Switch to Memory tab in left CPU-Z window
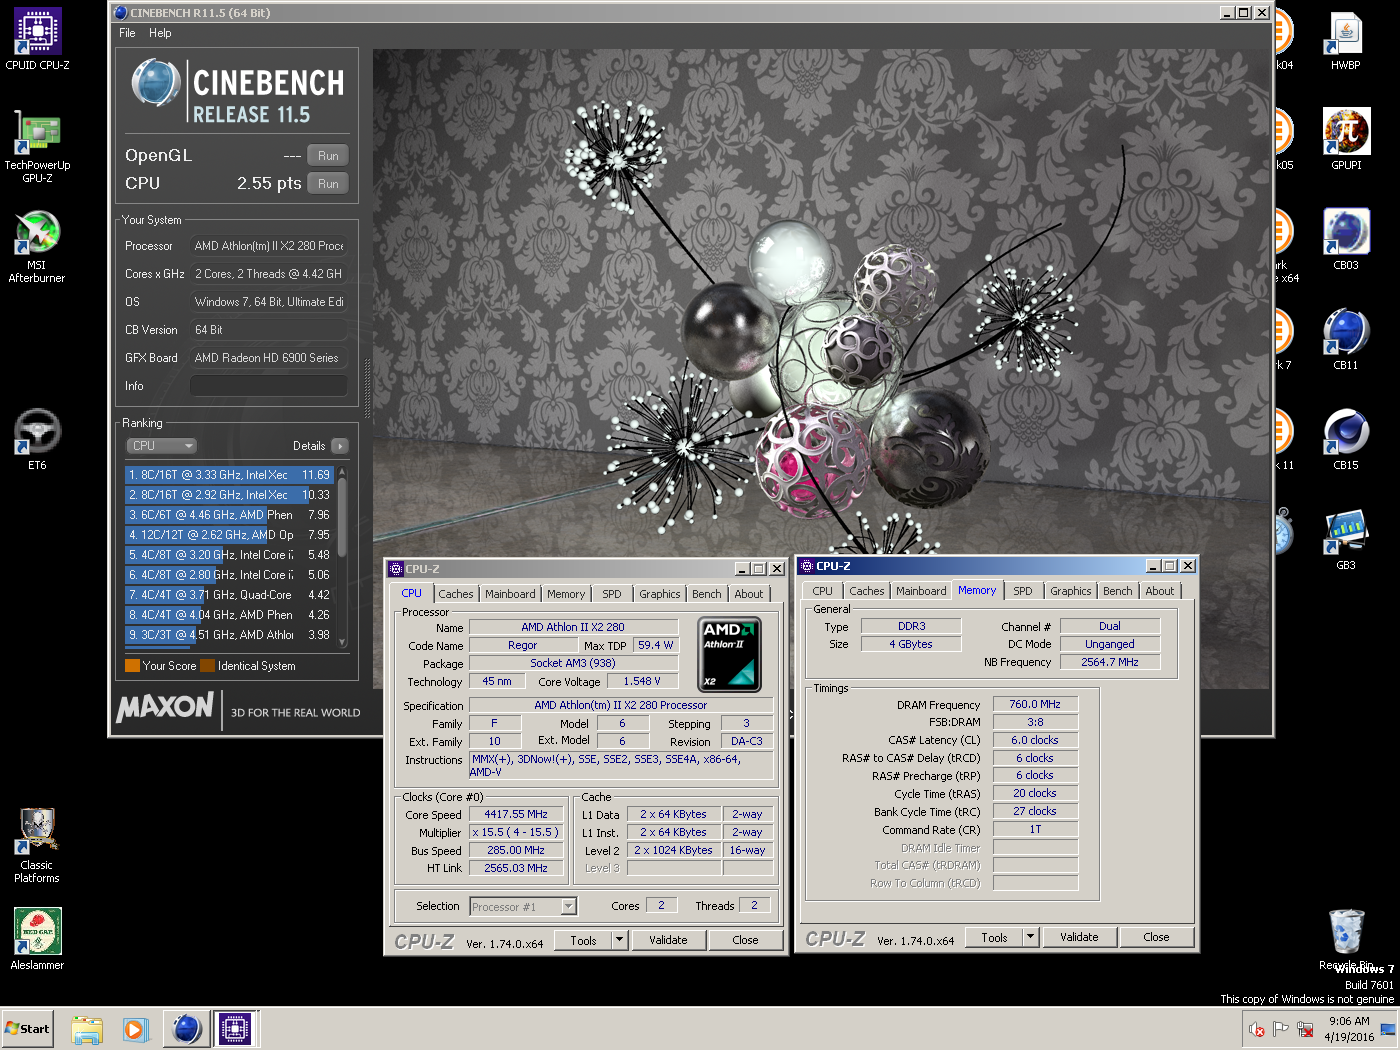The width and height of the screenshot is (1400, 1050). point(566,594)
